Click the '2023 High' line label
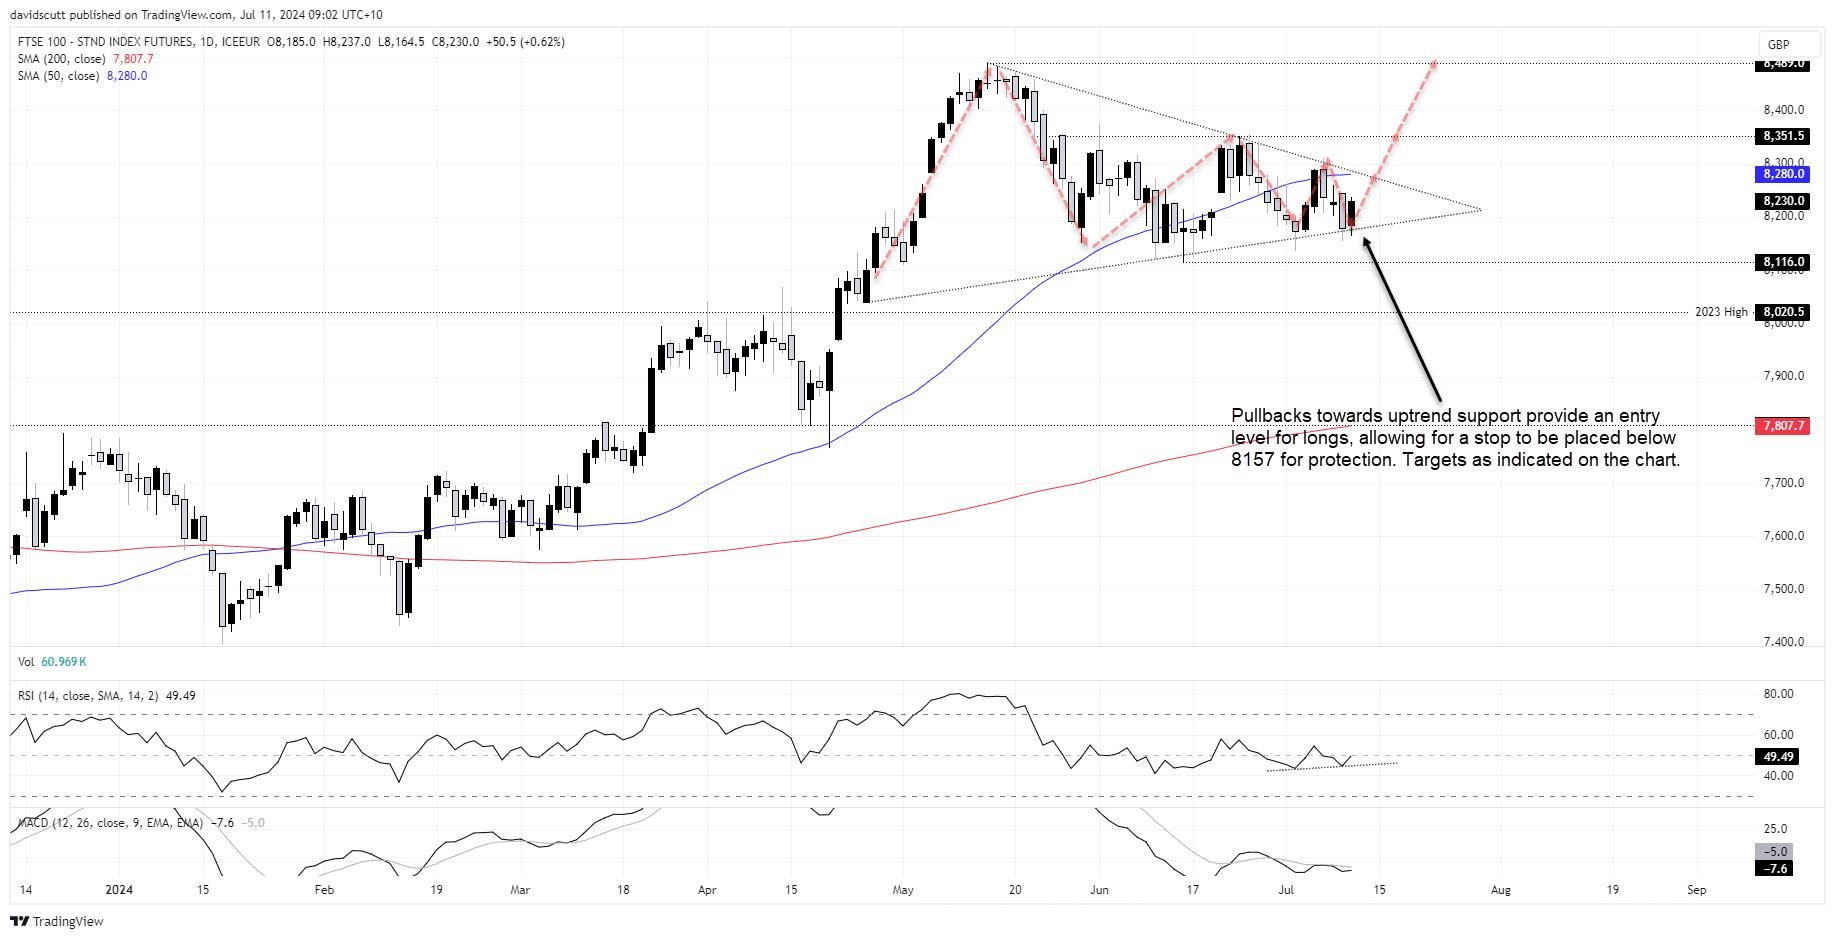 point(1721,312)
